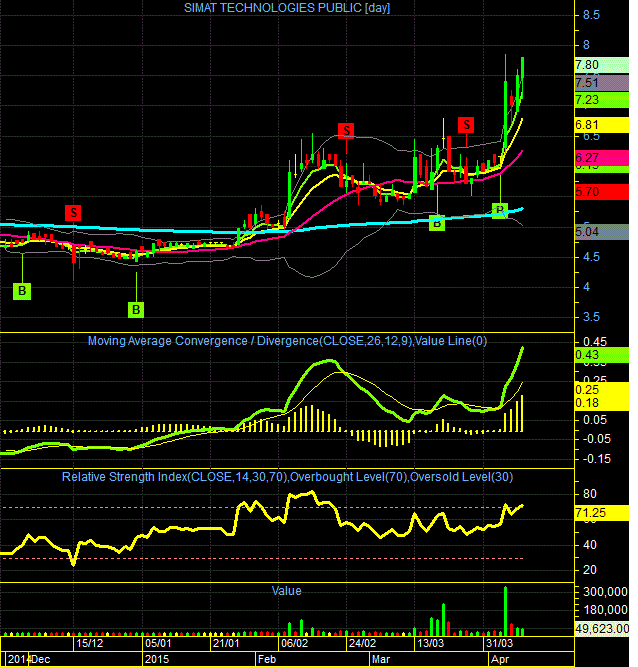Click the Relative Strength Index panel title

coord(287,477)
